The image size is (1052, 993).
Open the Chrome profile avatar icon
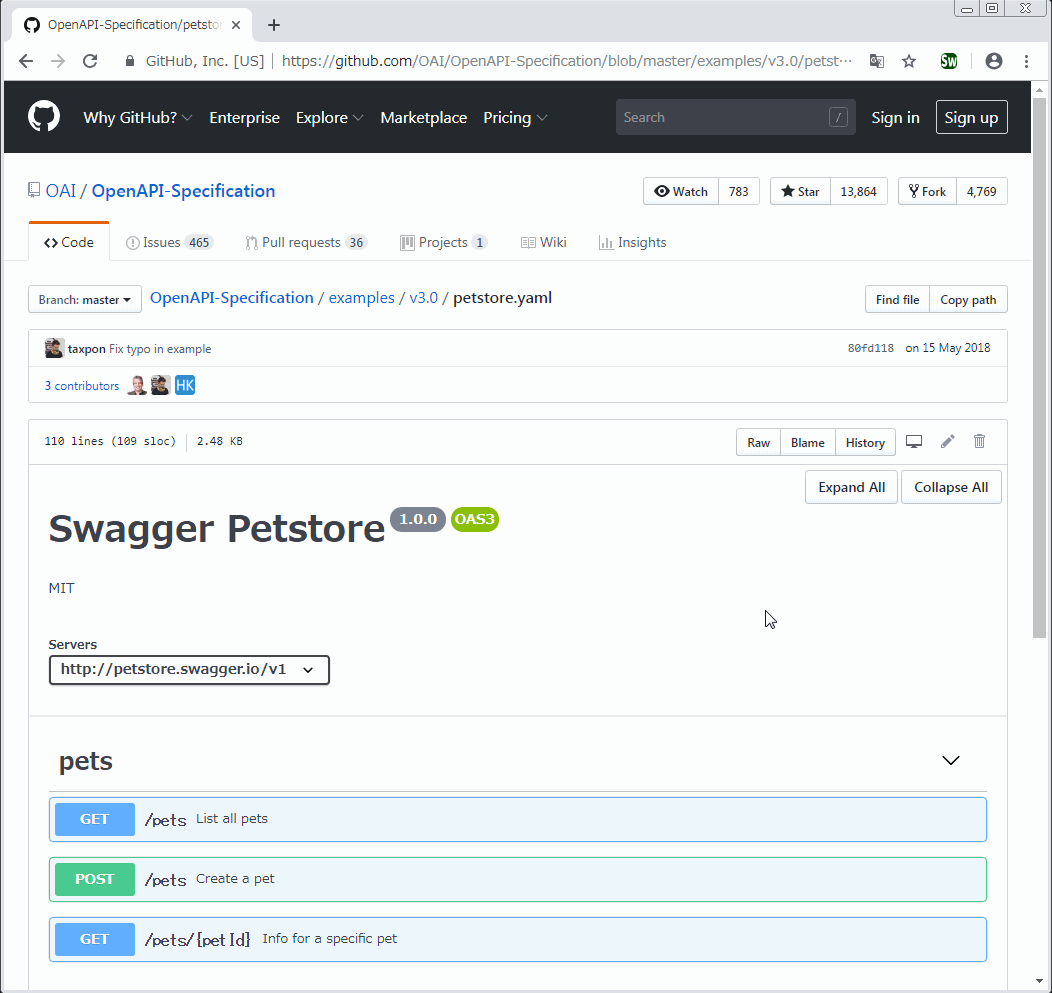tap(994, 61)
